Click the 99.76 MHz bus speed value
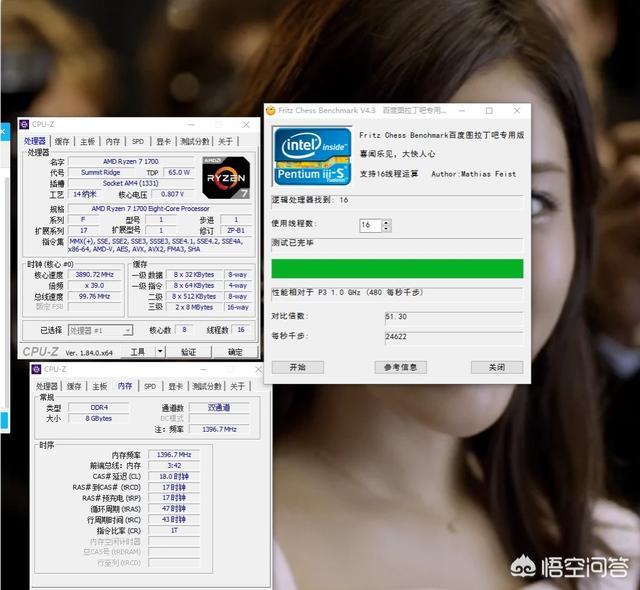The height and width of the screenshot is (590, 640). click(95, 296)
